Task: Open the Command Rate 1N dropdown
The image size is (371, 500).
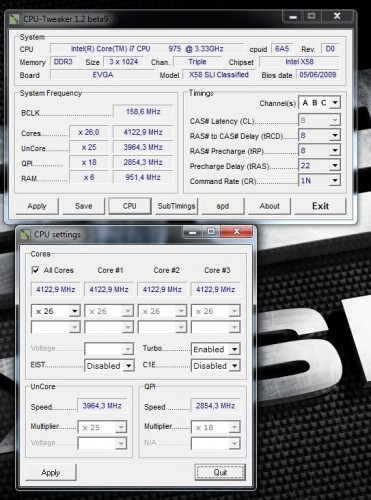Action: (x=319, y=181)
